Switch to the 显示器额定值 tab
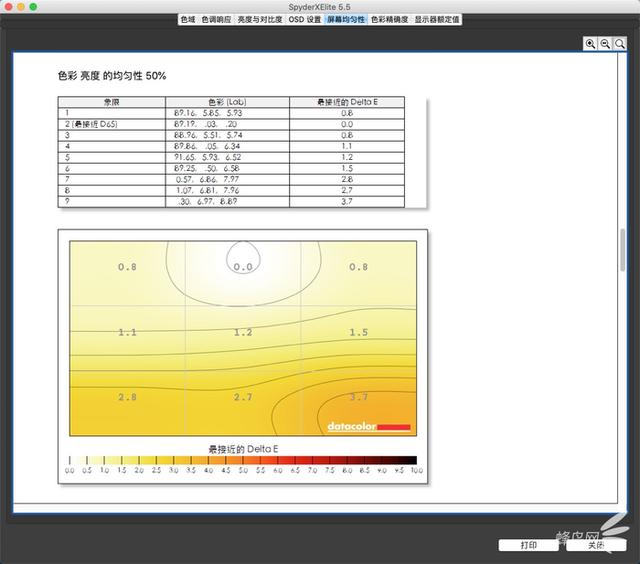 (x=437, y=19)
